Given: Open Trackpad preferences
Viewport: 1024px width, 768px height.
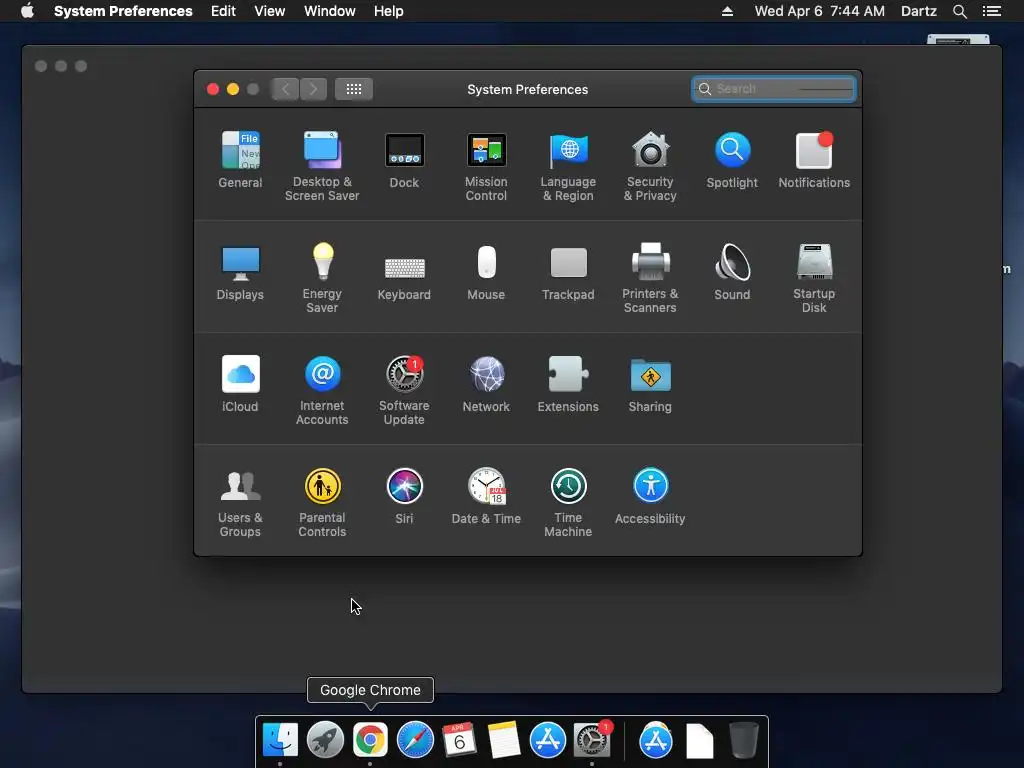Looking at the screenshot, I should coord(568,272).
